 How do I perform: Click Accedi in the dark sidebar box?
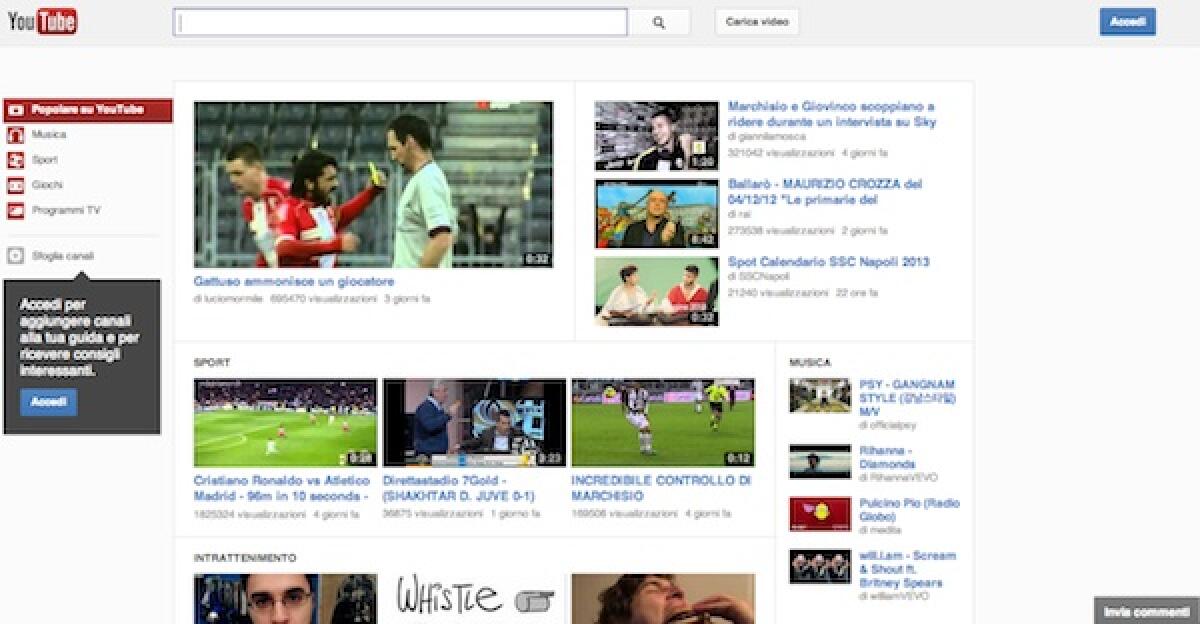48,402
